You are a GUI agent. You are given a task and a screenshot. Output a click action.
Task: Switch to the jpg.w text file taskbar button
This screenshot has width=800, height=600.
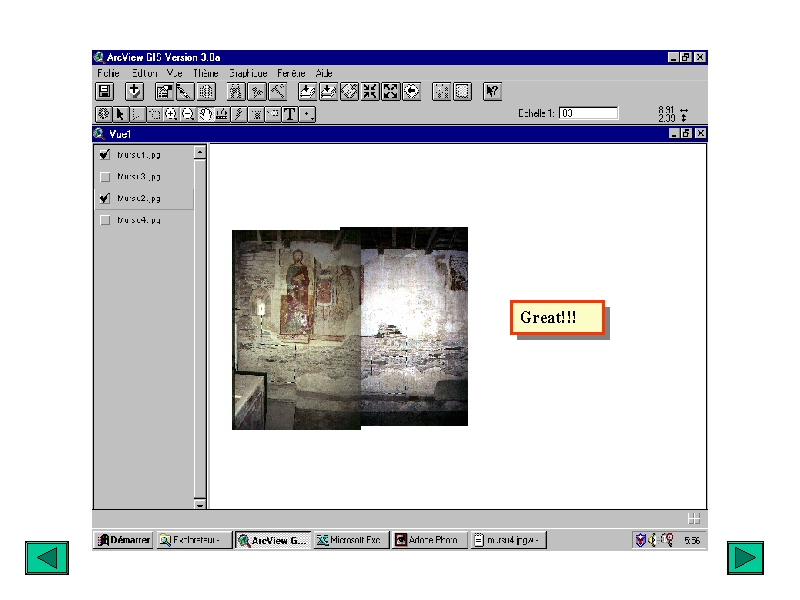(508, 540)
